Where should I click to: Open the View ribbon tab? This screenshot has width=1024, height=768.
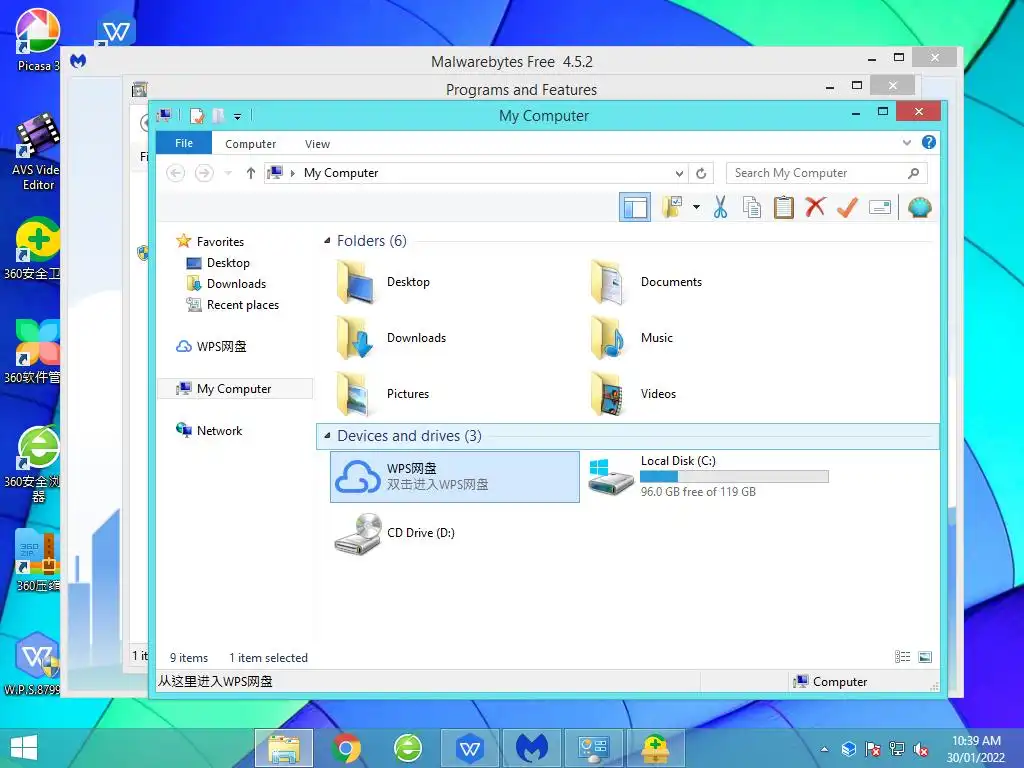(317, 144)
